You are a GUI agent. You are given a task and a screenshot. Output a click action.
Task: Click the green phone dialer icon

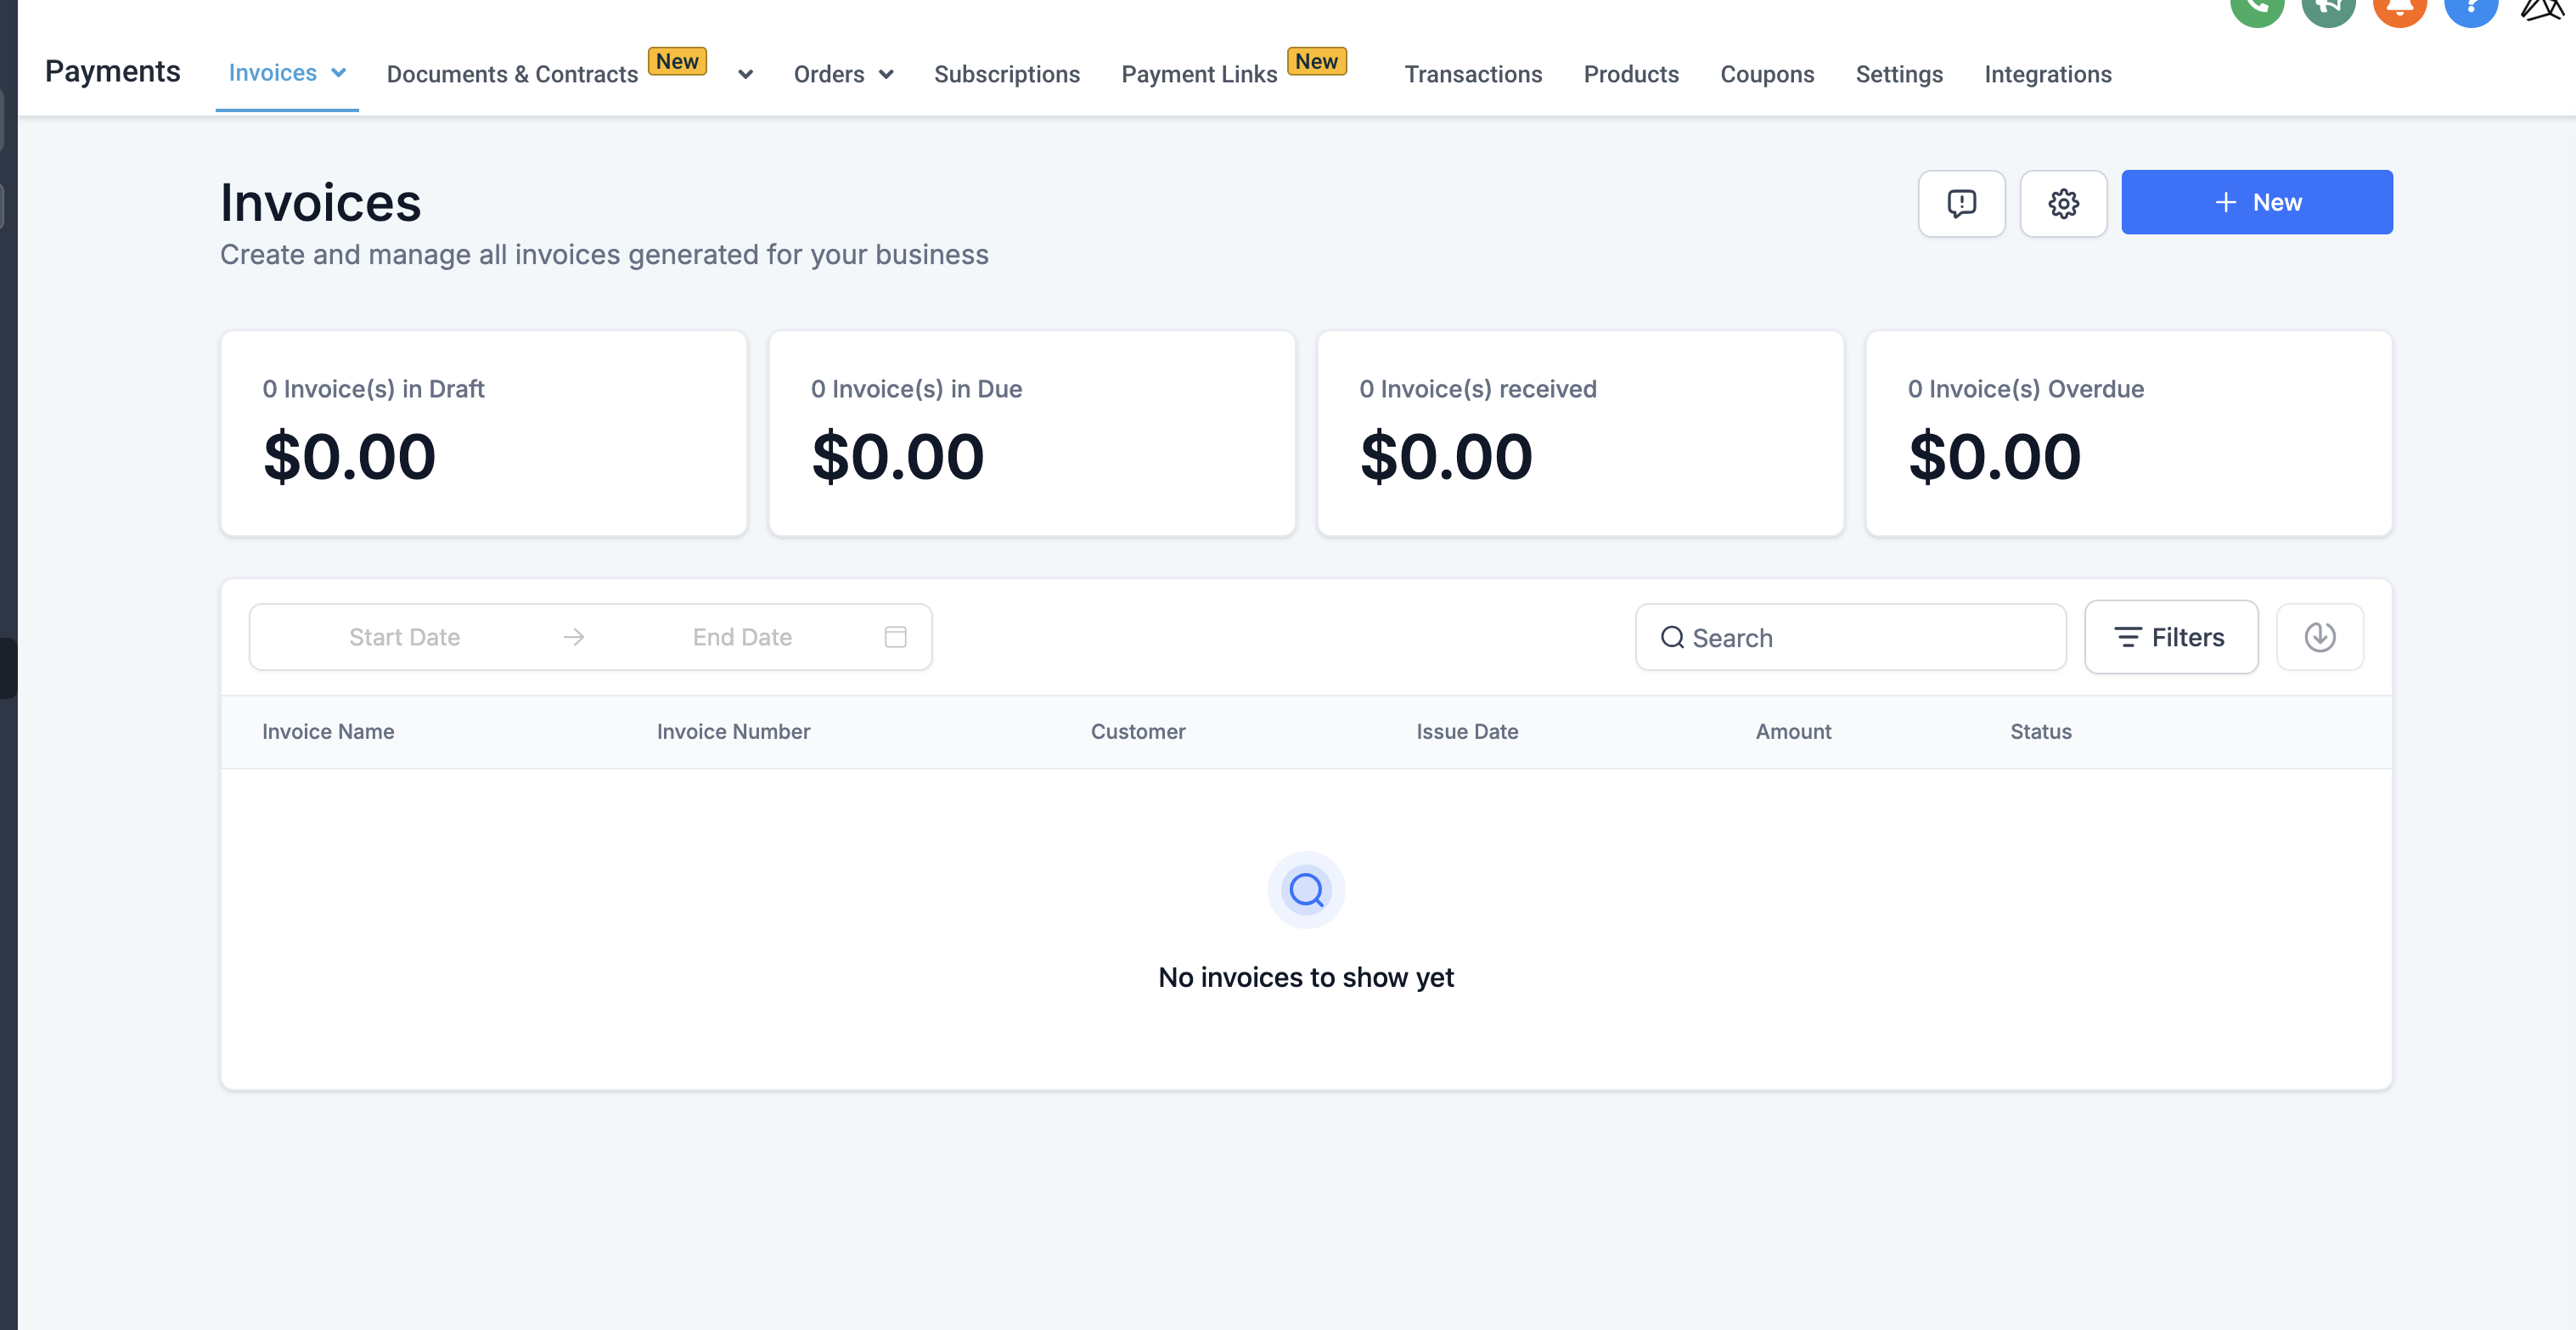pos(2257,9)
